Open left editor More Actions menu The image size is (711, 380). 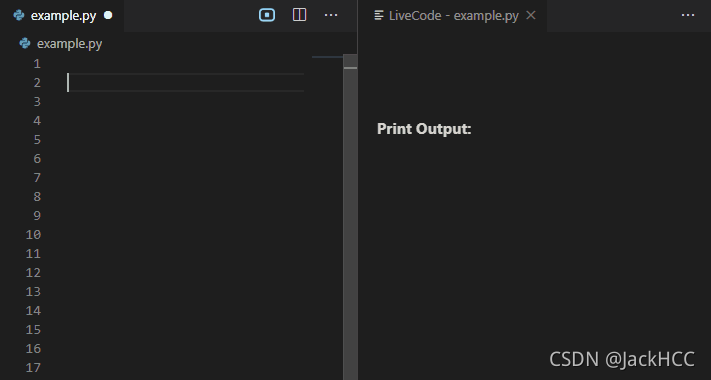(331, 15)
